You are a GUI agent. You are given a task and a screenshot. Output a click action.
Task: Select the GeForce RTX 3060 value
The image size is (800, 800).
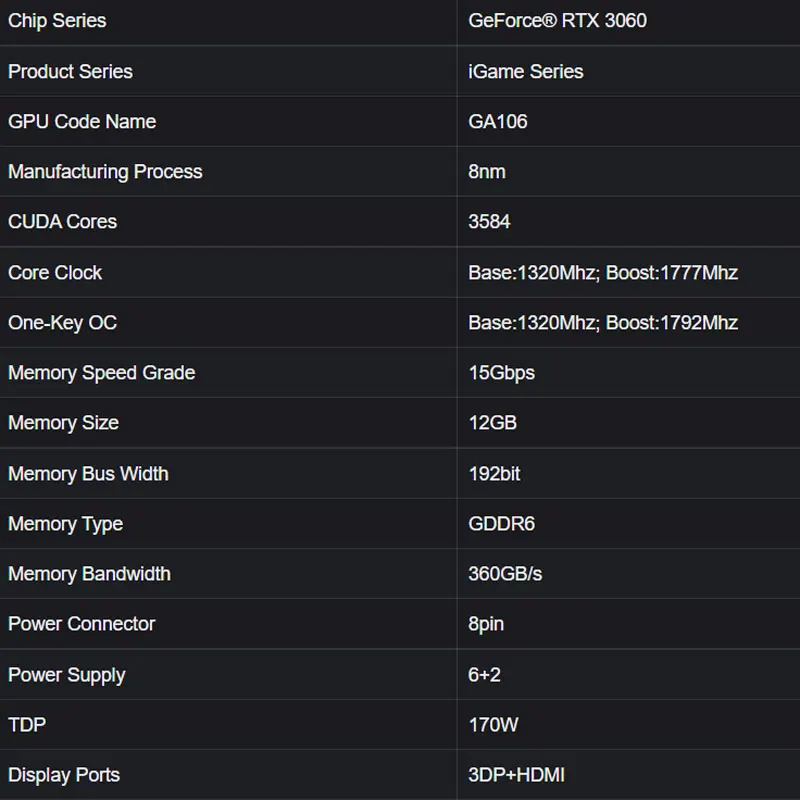[557, 21]
